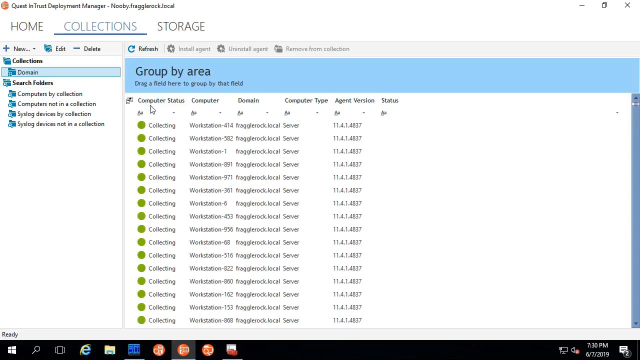The image size is (640, 360).
Task: Refresh the computer list
Action: pyautogui.click(x=143, y=49)
